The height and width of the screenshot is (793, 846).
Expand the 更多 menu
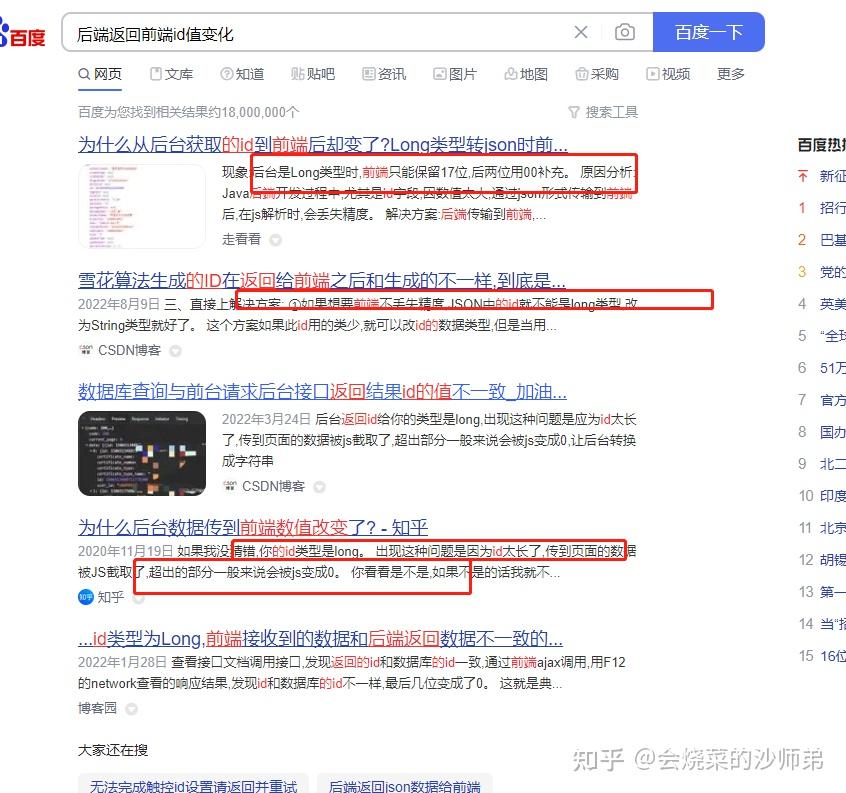click(731, 74)
